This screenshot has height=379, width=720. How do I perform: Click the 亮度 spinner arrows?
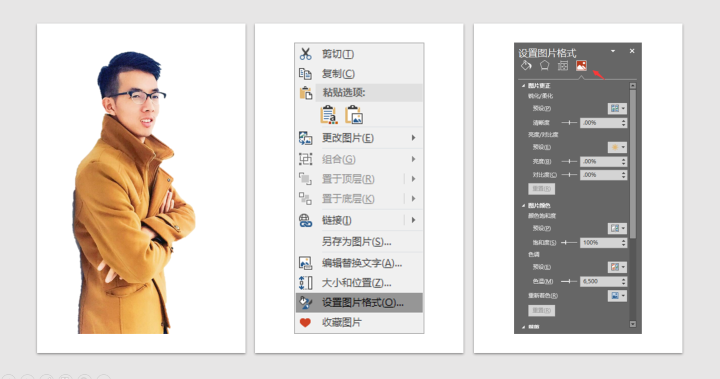624,161
